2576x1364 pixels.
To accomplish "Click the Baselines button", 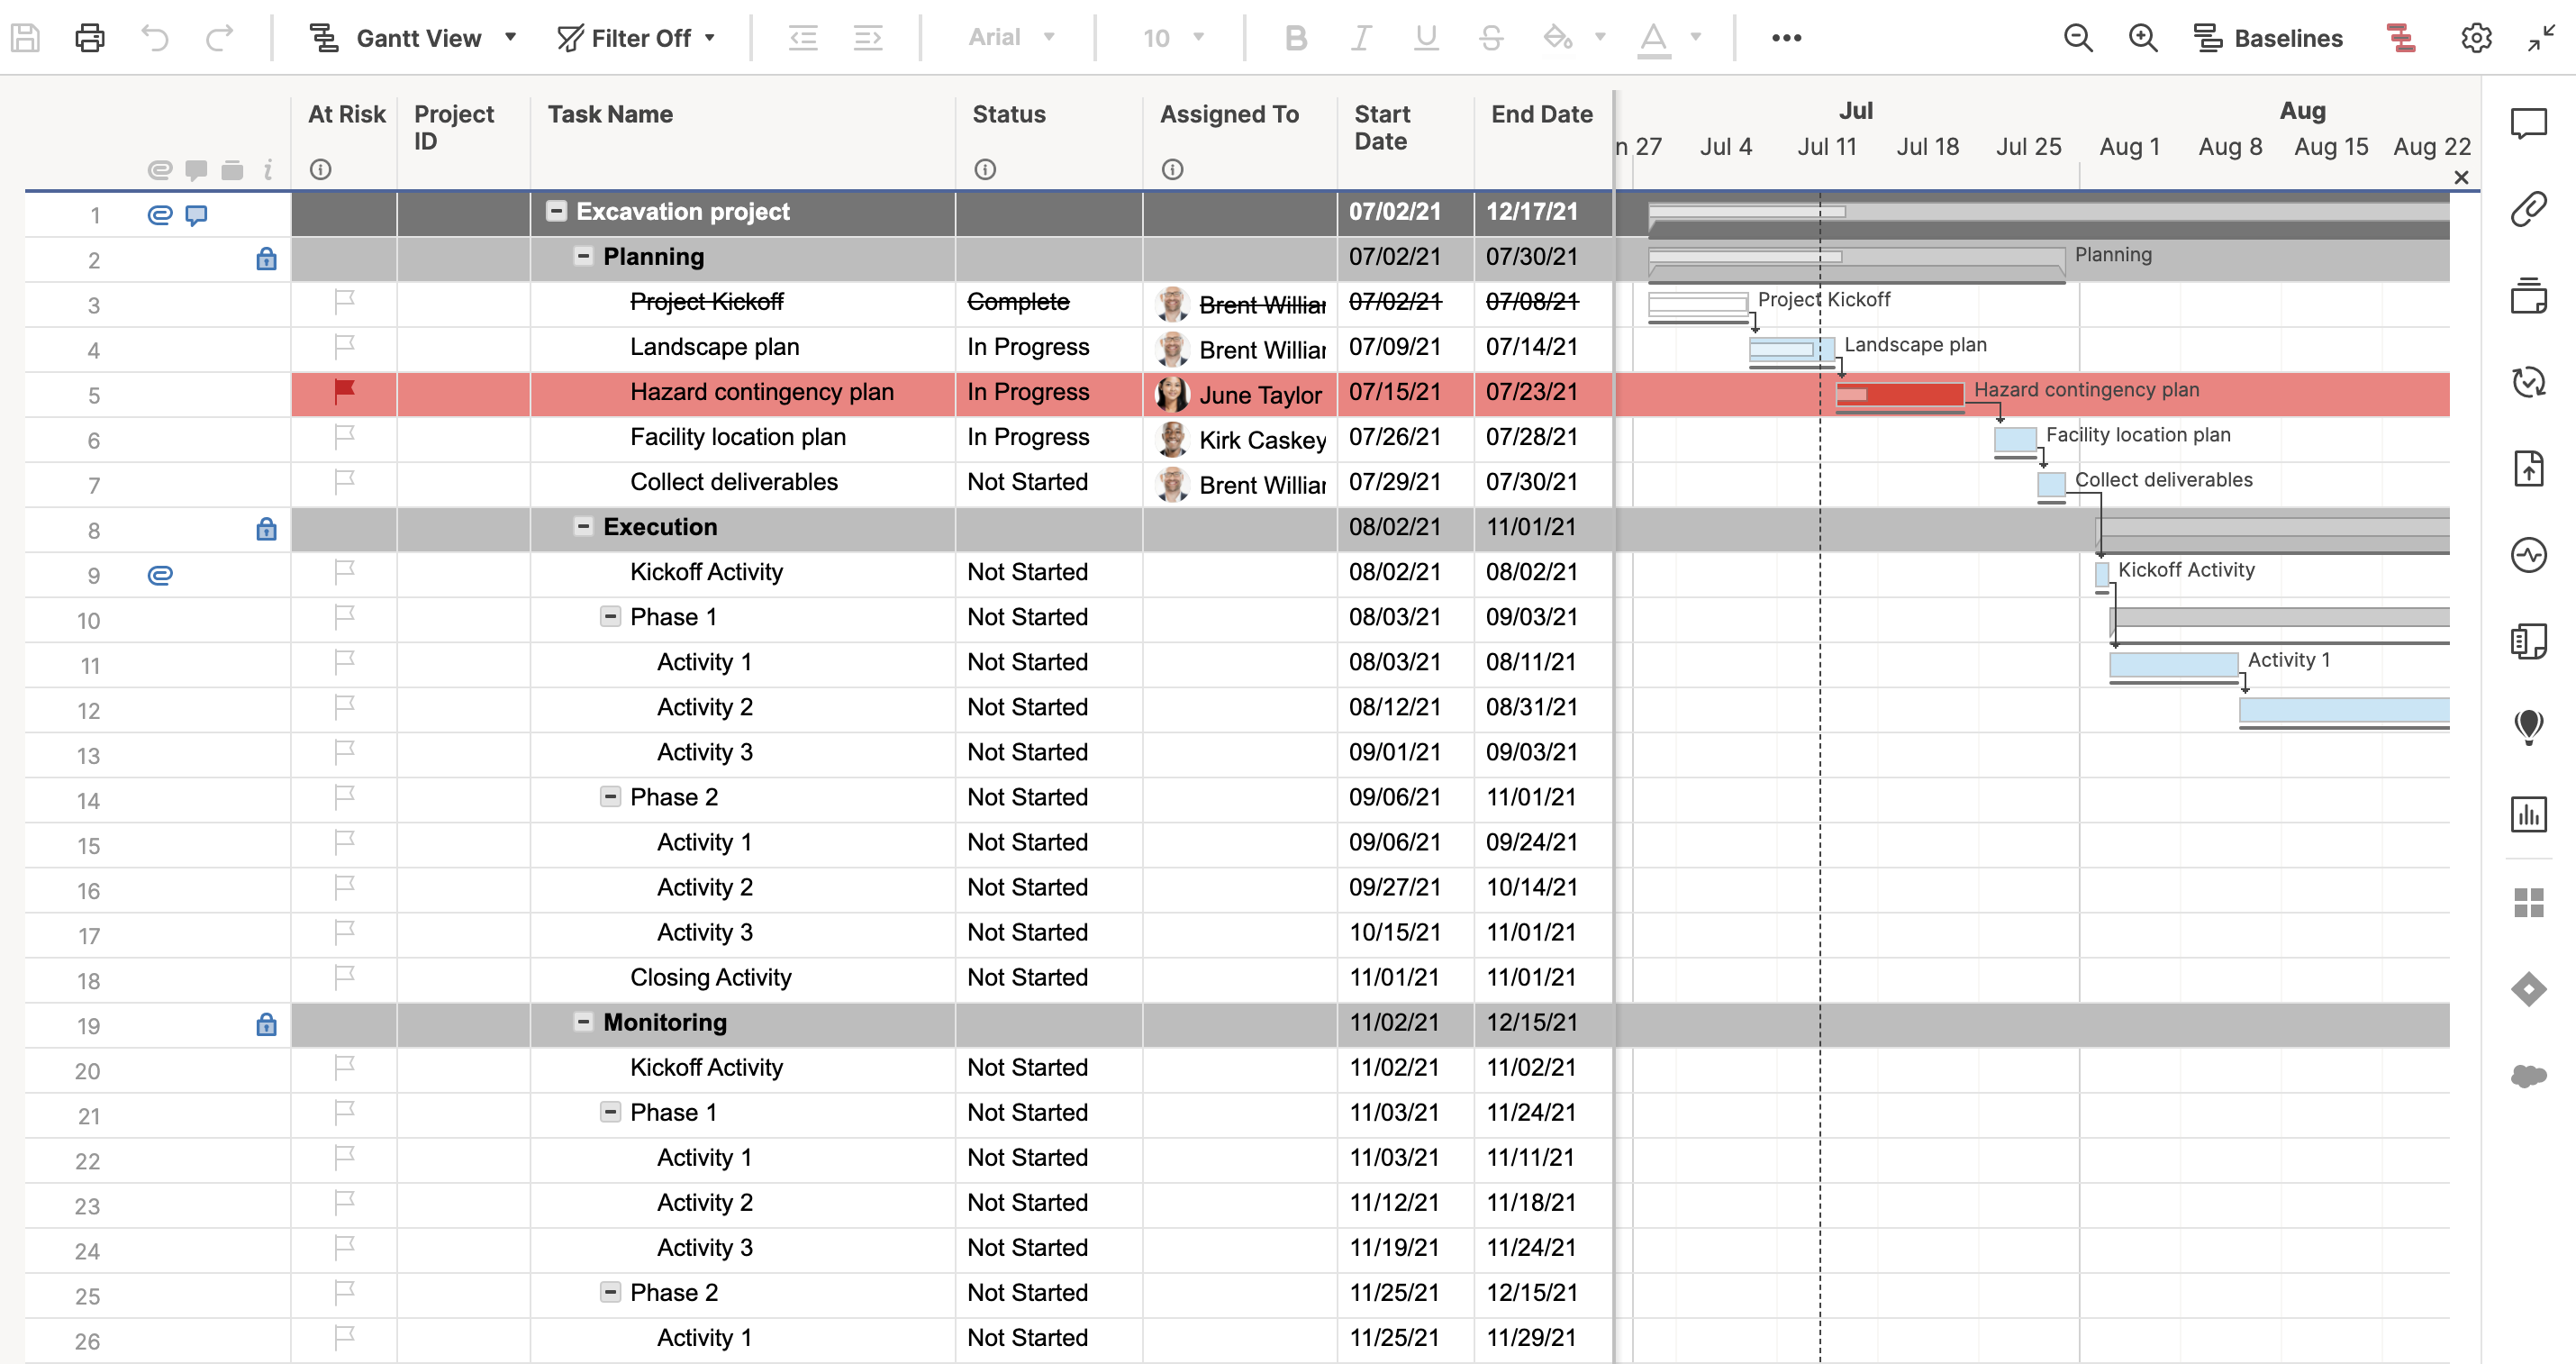I will pyautogui.click(x=2269, y=38).
